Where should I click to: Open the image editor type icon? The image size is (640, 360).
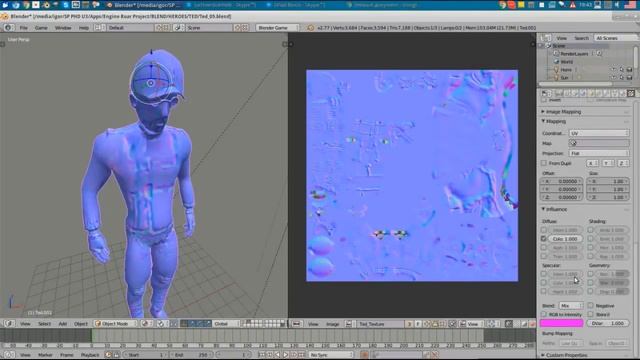coord(297,324)
